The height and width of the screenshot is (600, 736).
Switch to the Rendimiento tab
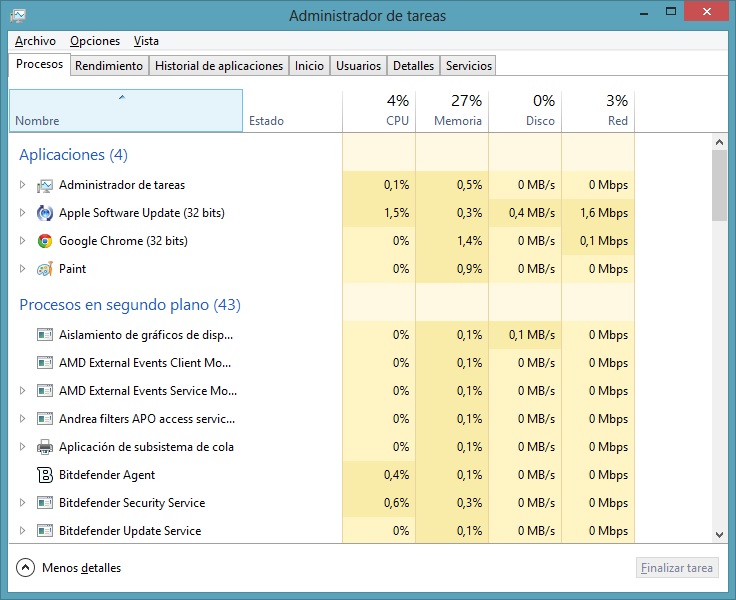(x=109, y=66)
